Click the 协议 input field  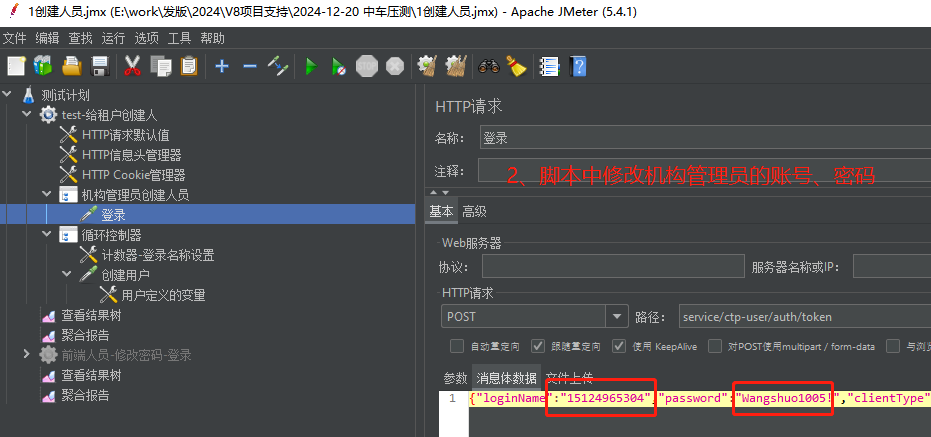613,267
